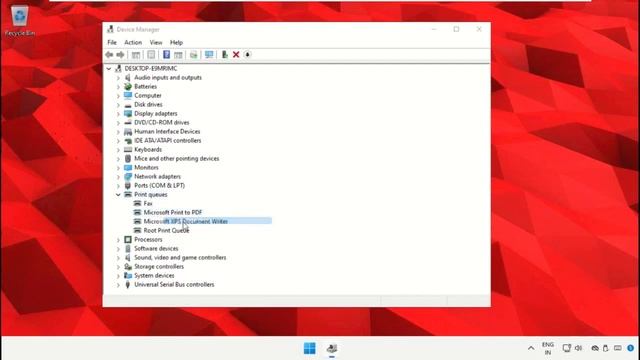Click the blue Help question-mark toolbar icon
The width and height of the screenshot is (640, 360).
point(166,54)
